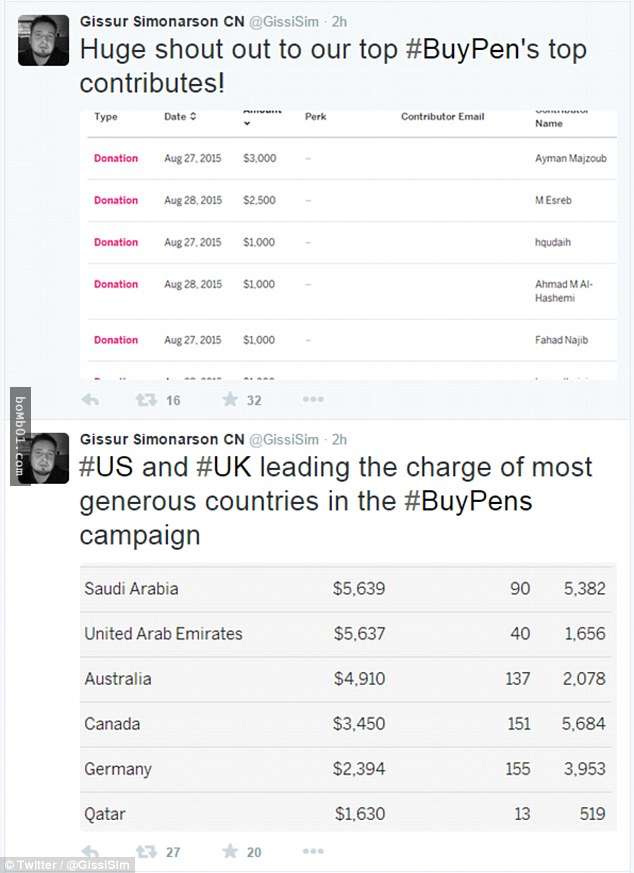The image size is (634, 873).
Task: Sort table by Date column arrows
Action: (x=193, y=116)
